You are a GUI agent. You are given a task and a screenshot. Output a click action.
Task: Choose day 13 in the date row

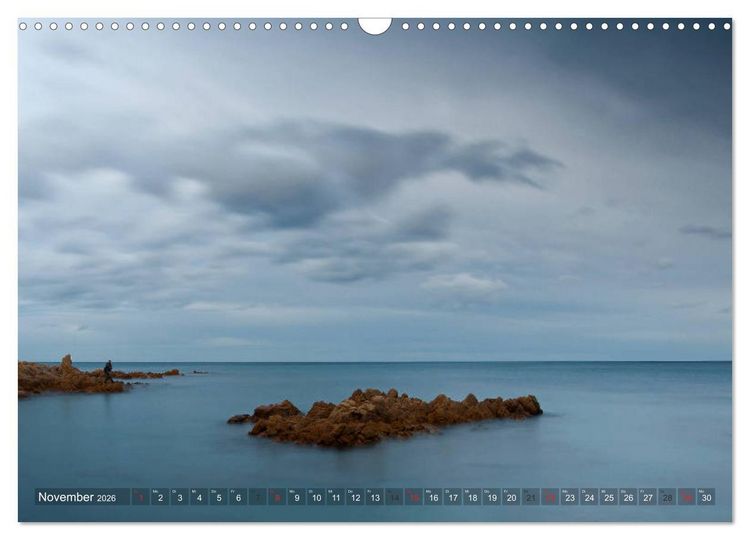click(x=375, y=496)
